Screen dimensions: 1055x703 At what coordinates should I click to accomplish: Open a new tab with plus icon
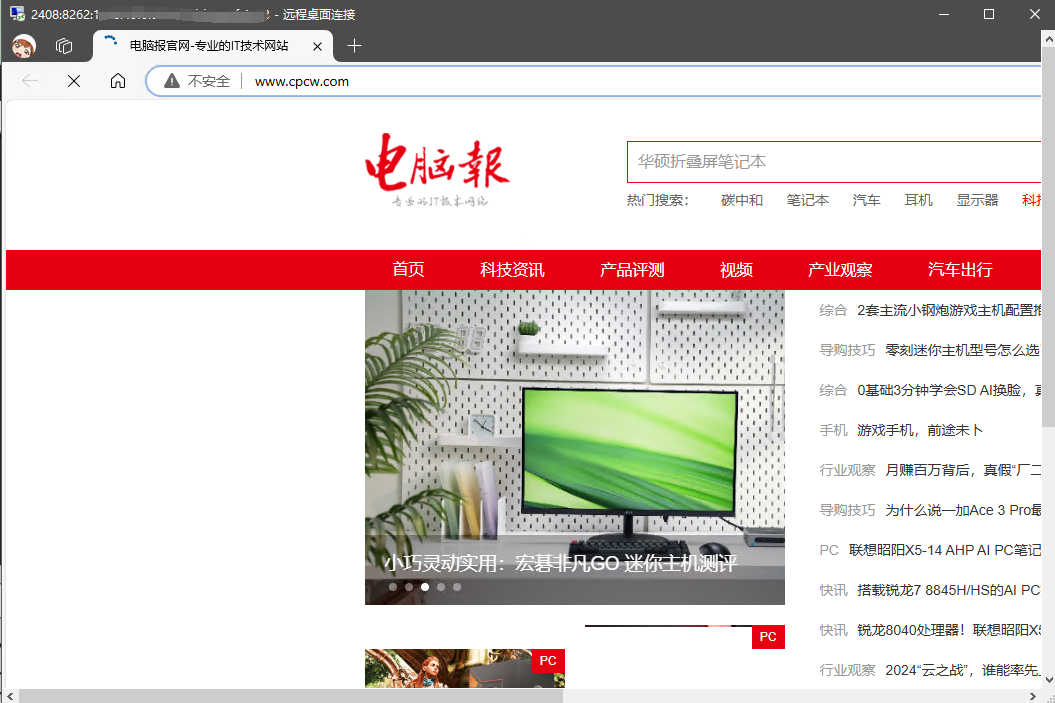tap(354, 46)
